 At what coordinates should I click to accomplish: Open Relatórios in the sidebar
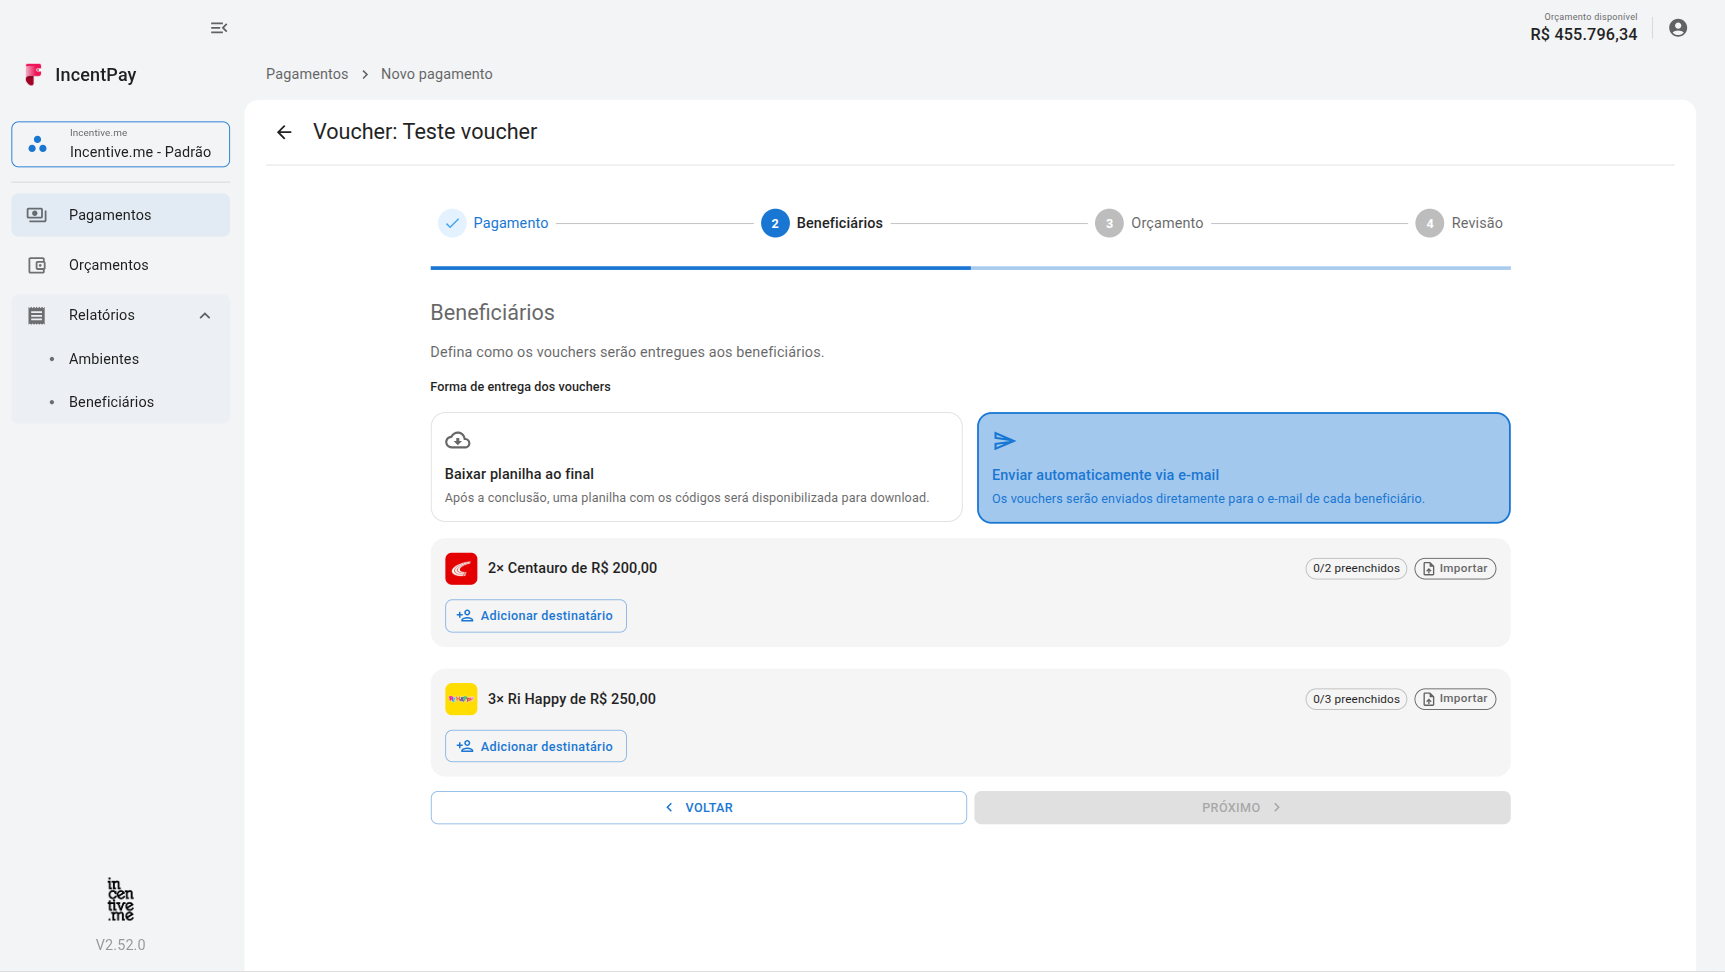click(121, 315)
